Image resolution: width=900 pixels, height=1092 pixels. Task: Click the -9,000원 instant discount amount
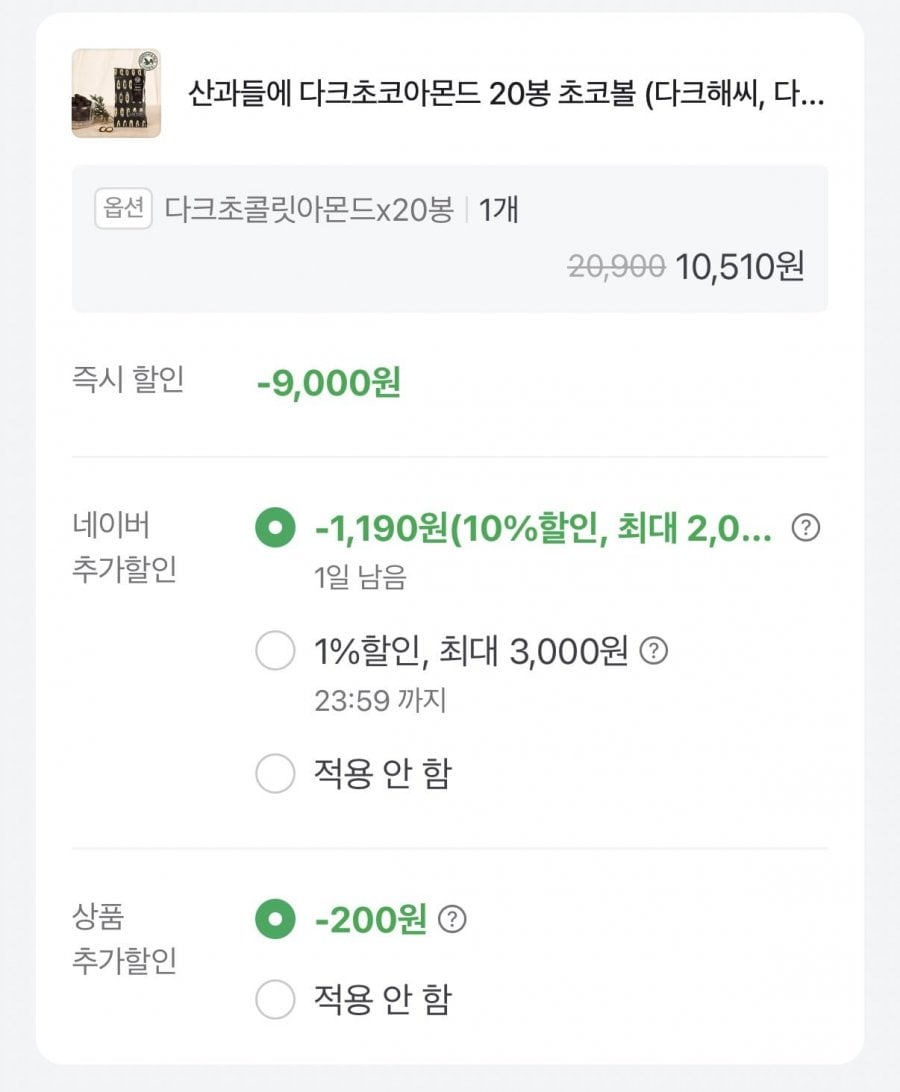coord(328,384)
